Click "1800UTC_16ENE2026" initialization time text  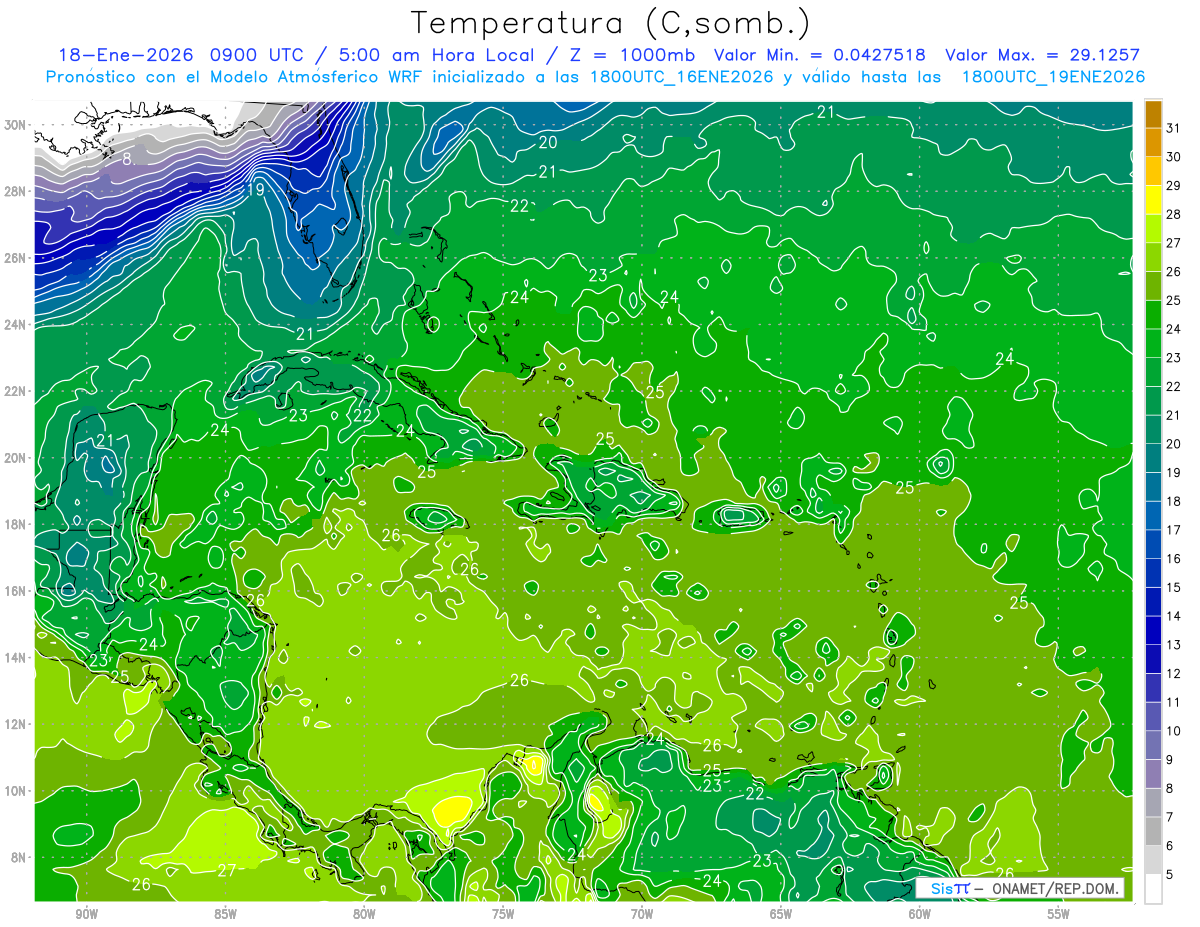[683, 77]
